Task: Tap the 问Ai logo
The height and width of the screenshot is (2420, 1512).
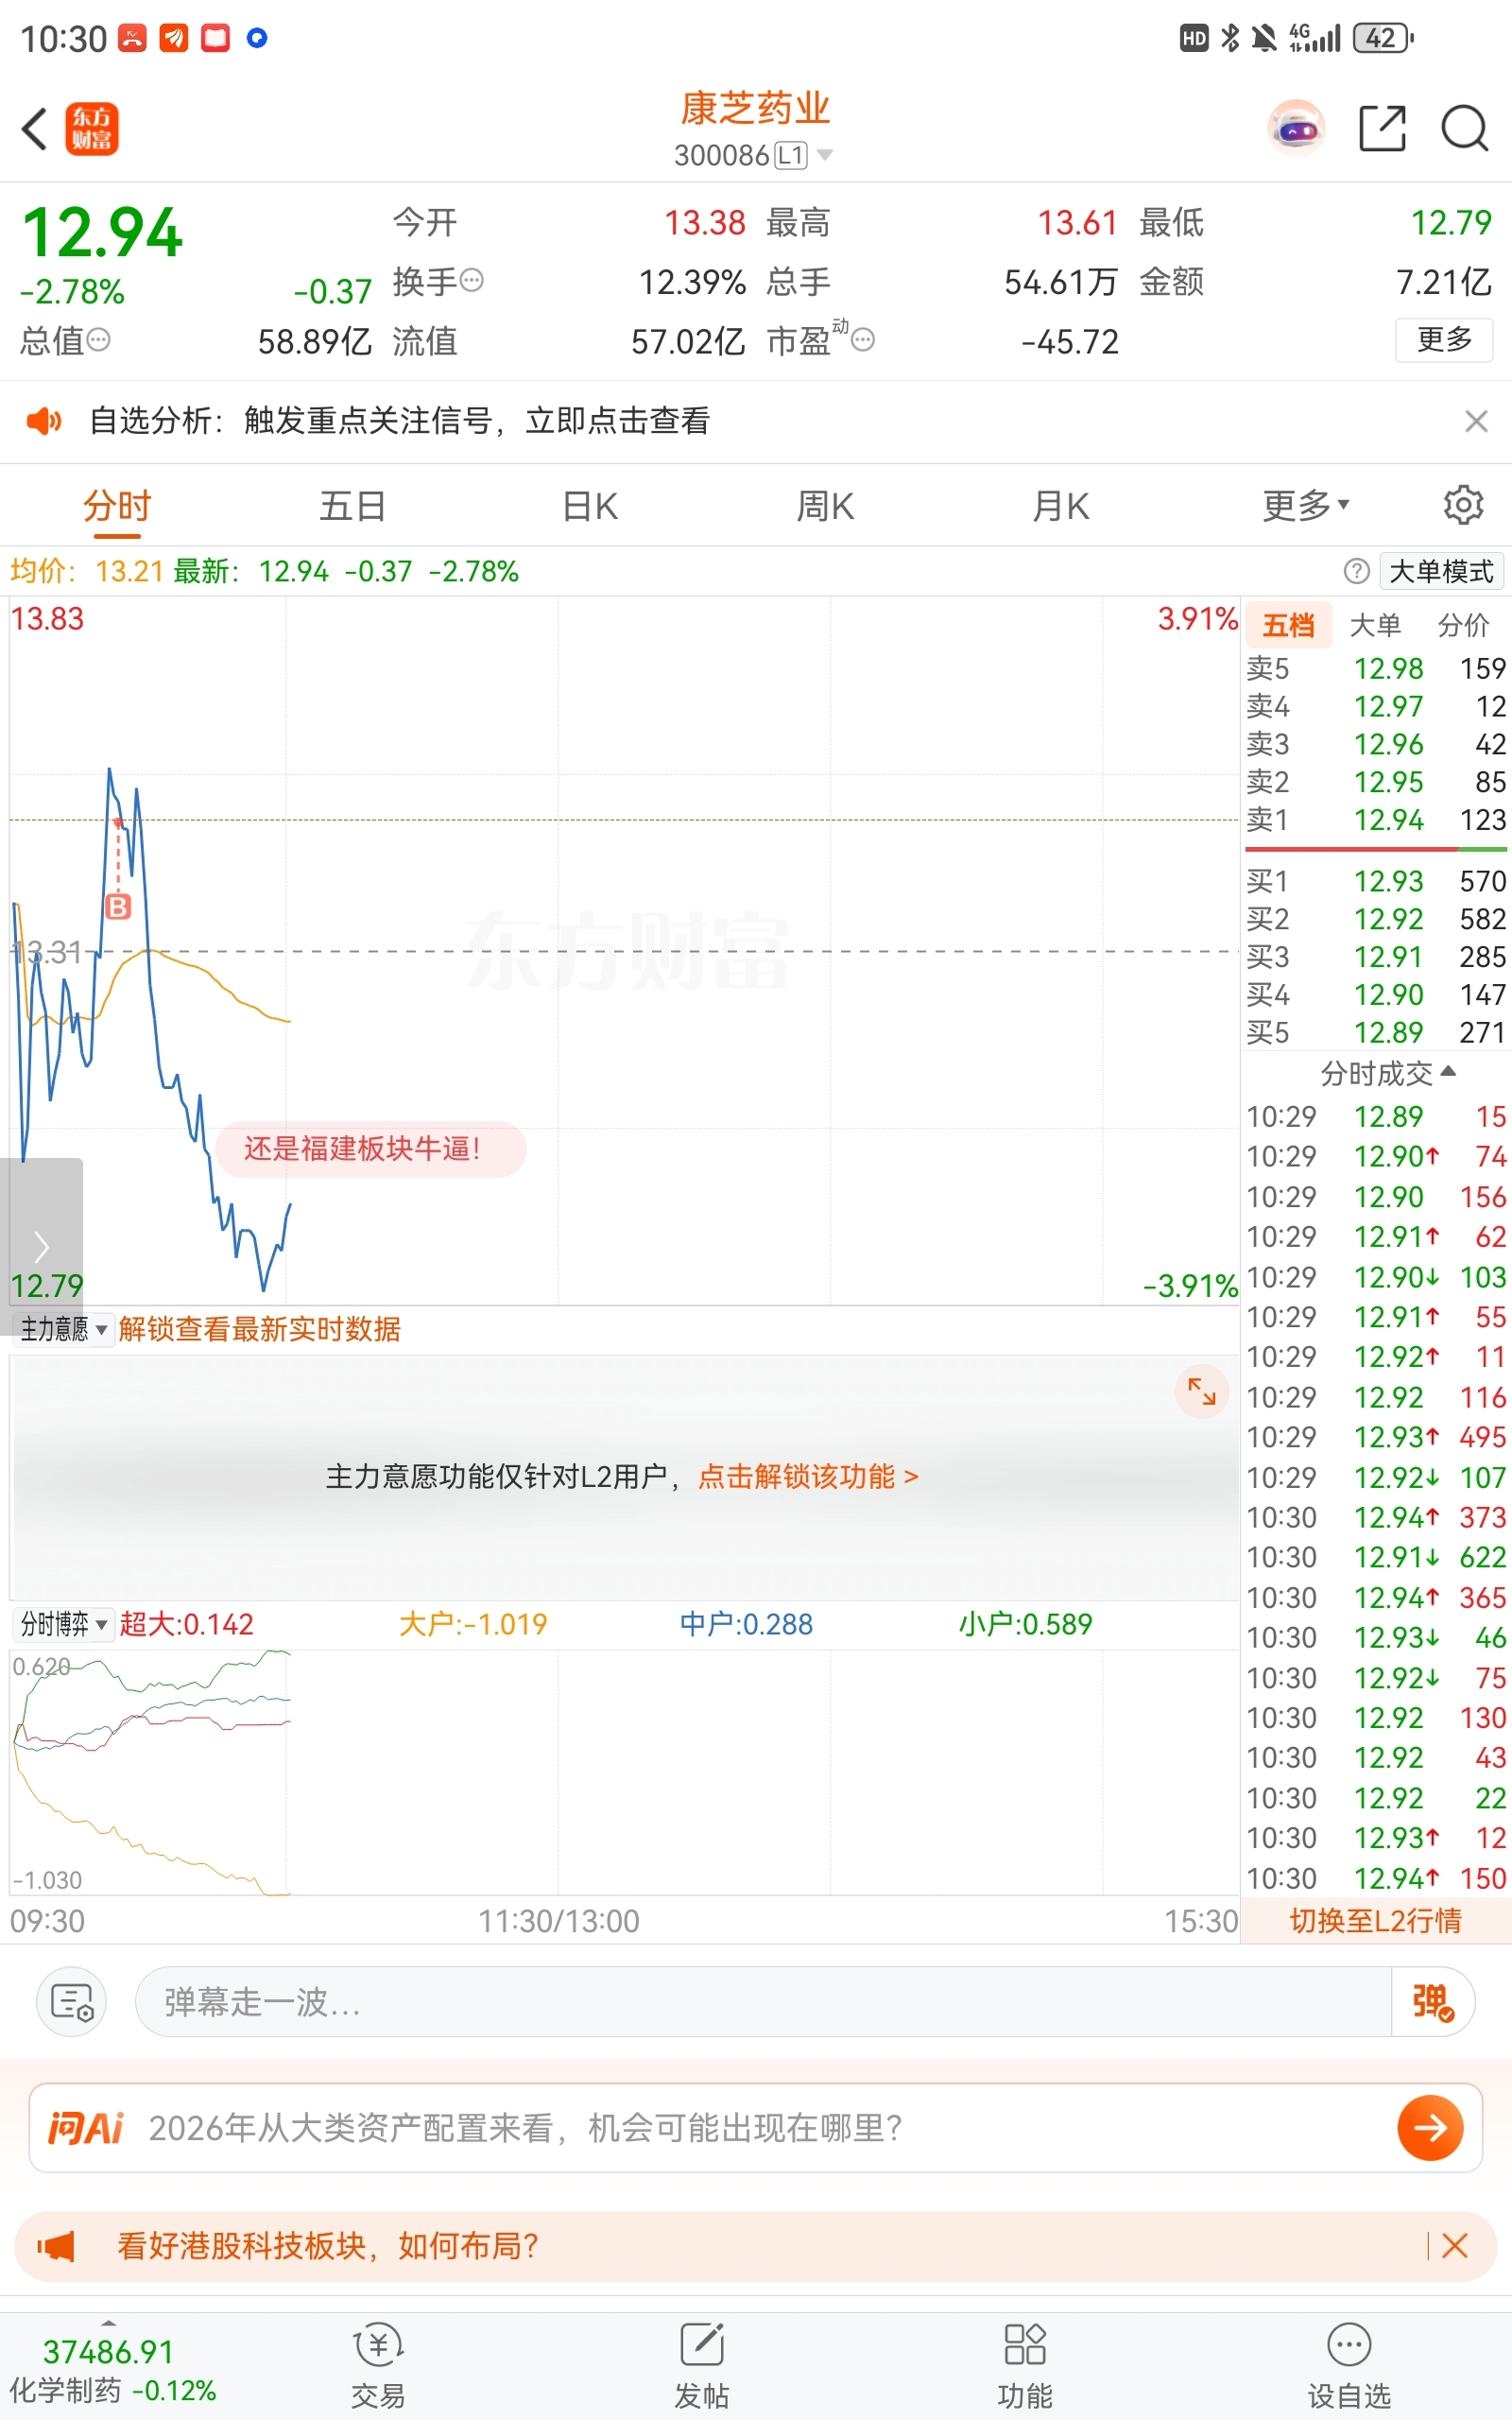Action: (85, 2128)
